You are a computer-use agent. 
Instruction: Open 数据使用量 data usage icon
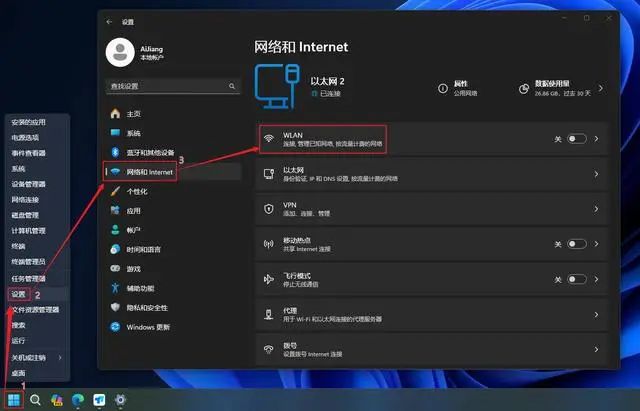[524, 88]
